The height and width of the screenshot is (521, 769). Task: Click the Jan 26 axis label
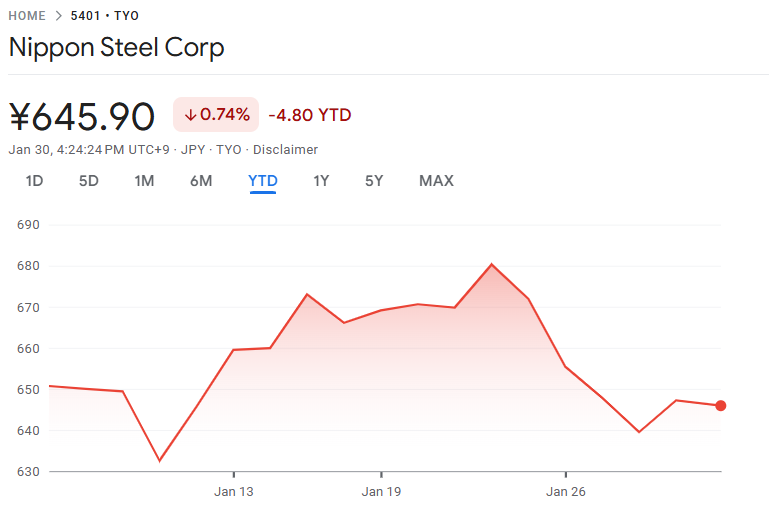point(566,491)
